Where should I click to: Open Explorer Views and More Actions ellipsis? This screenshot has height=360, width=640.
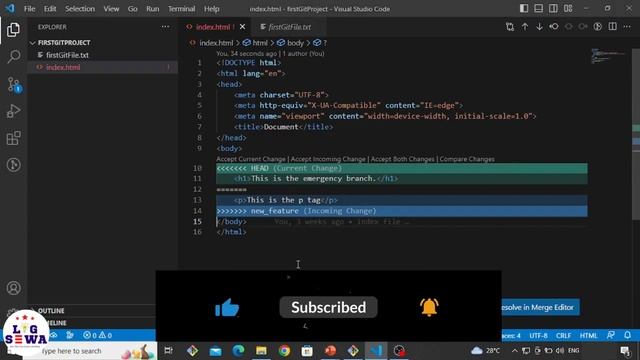[165, 27]
